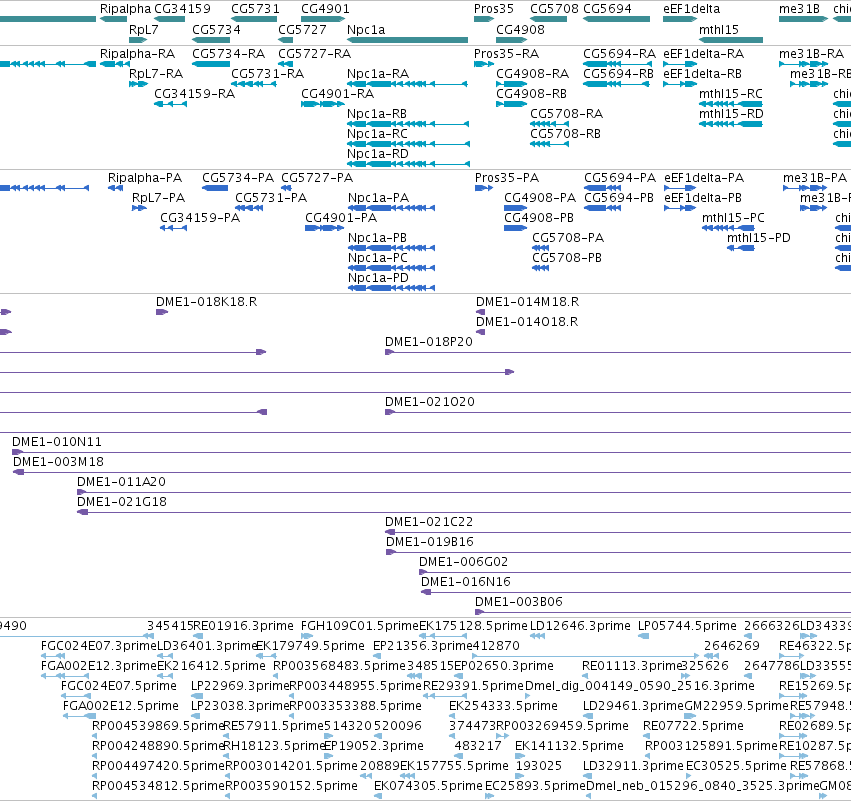Click the CG5734 gene label
Viewport: 851px width, 801px height.
point(216,30)
